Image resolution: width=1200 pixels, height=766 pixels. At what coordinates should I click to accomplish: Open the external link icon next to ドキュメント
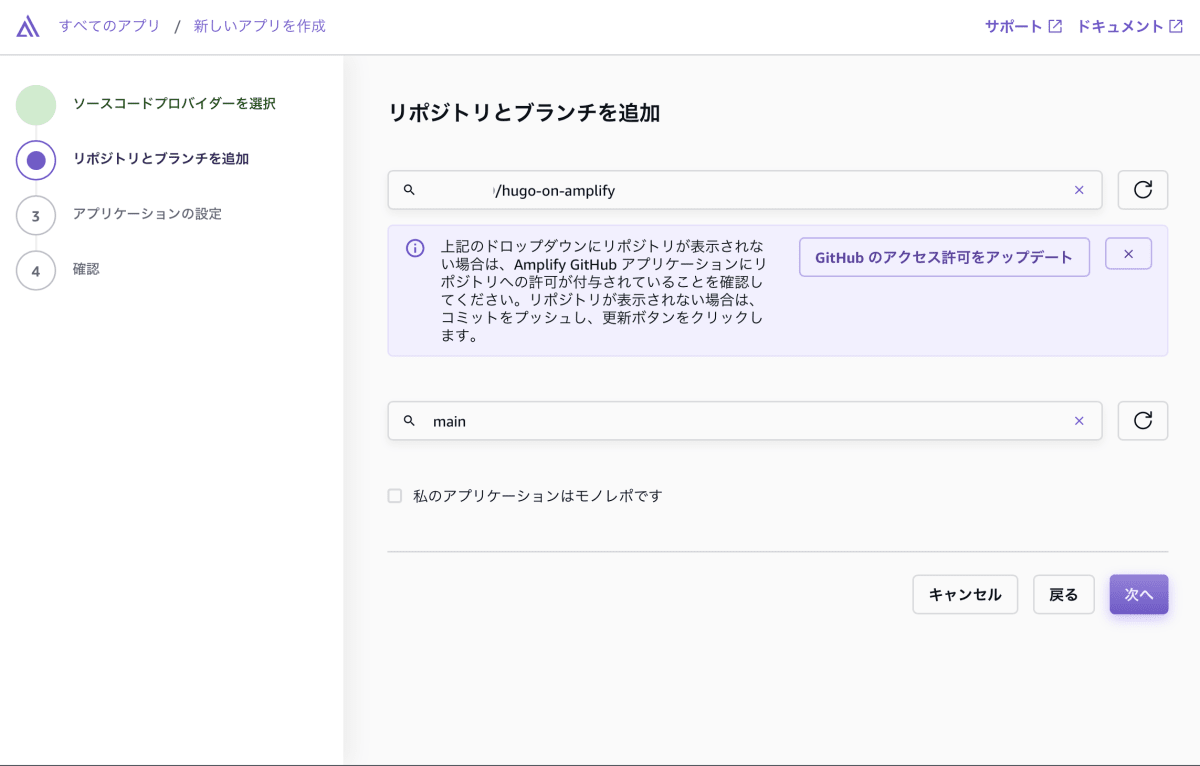point(1184,26)
